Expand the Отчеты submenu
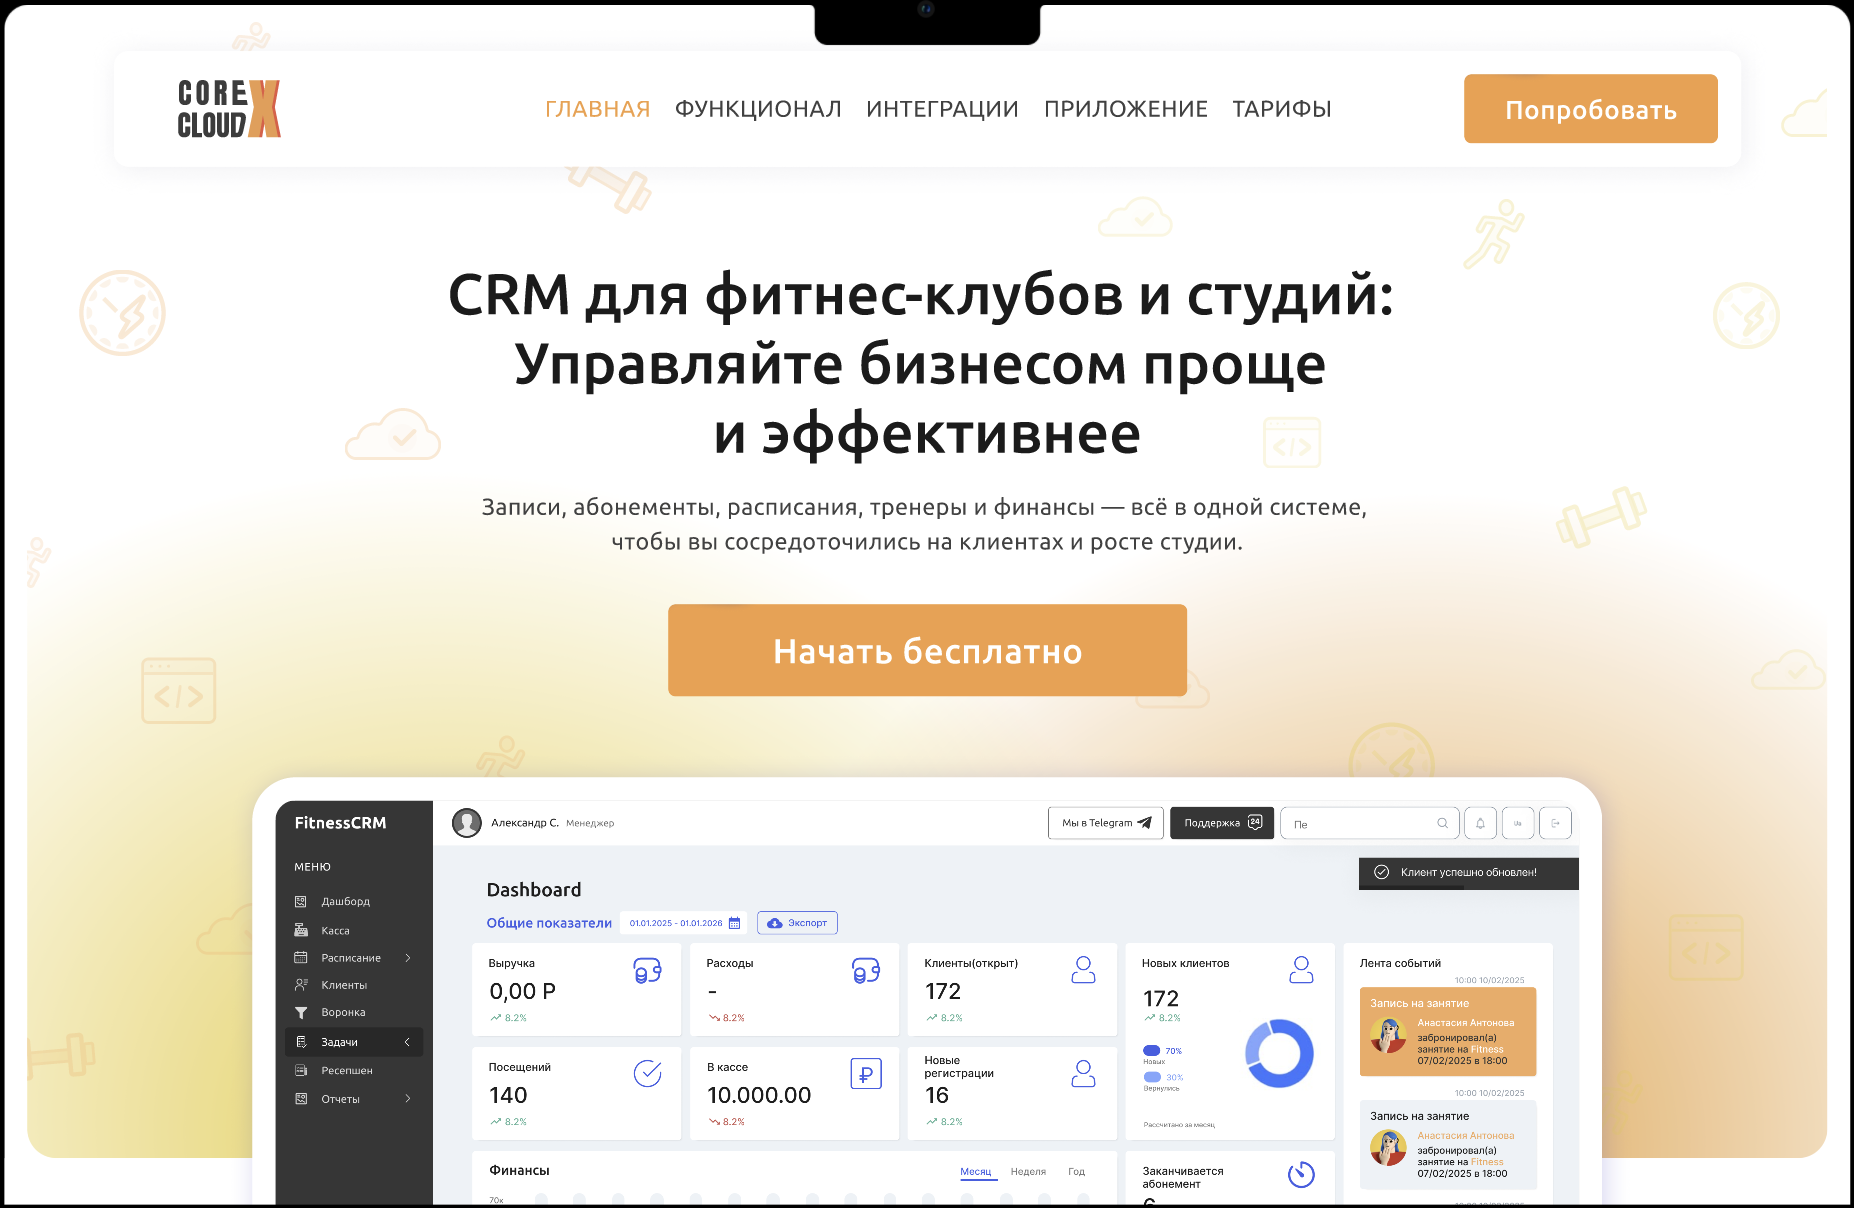1854x1208 pixels. (408, 1098)
